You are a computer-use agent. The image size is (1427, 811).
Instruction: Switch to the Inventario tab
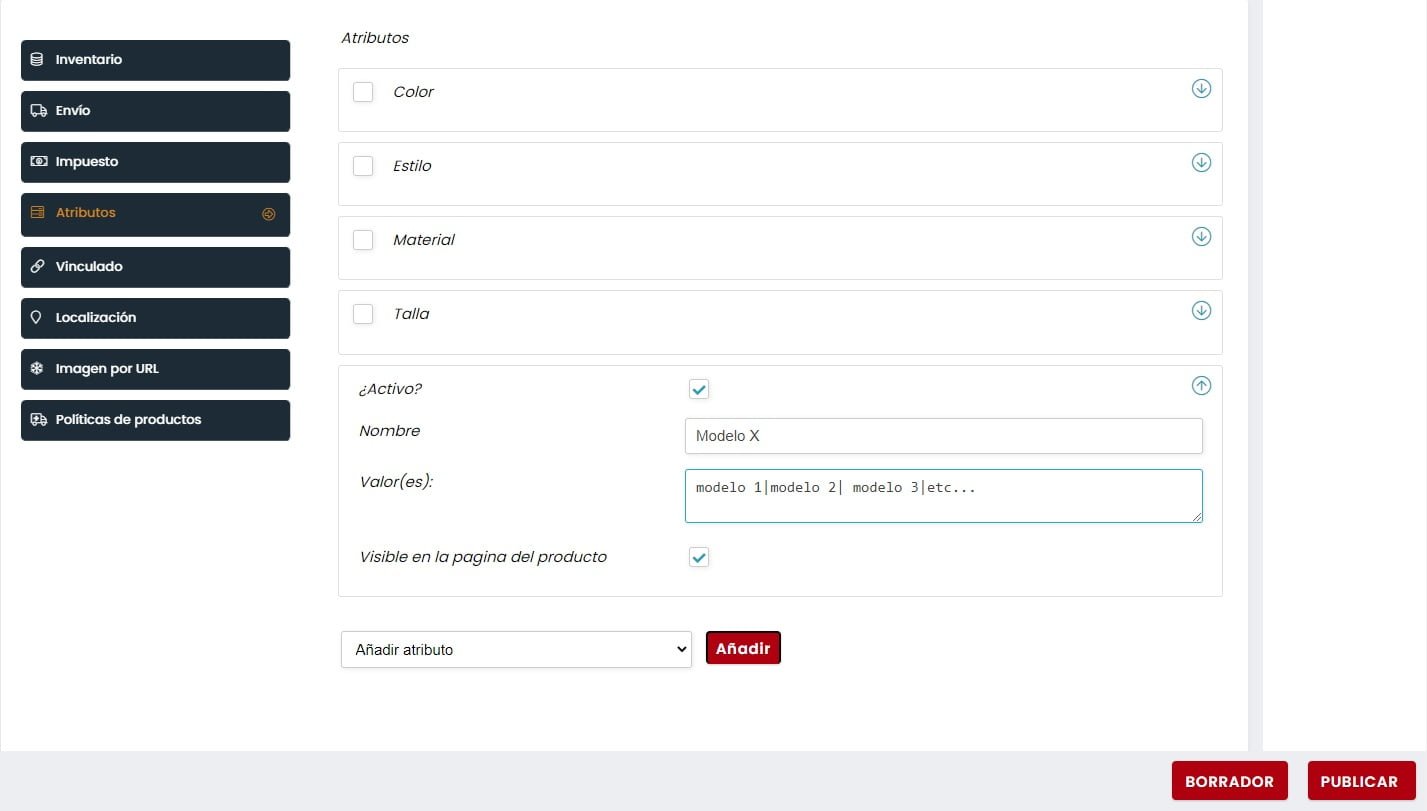click(x=155, y=60)
